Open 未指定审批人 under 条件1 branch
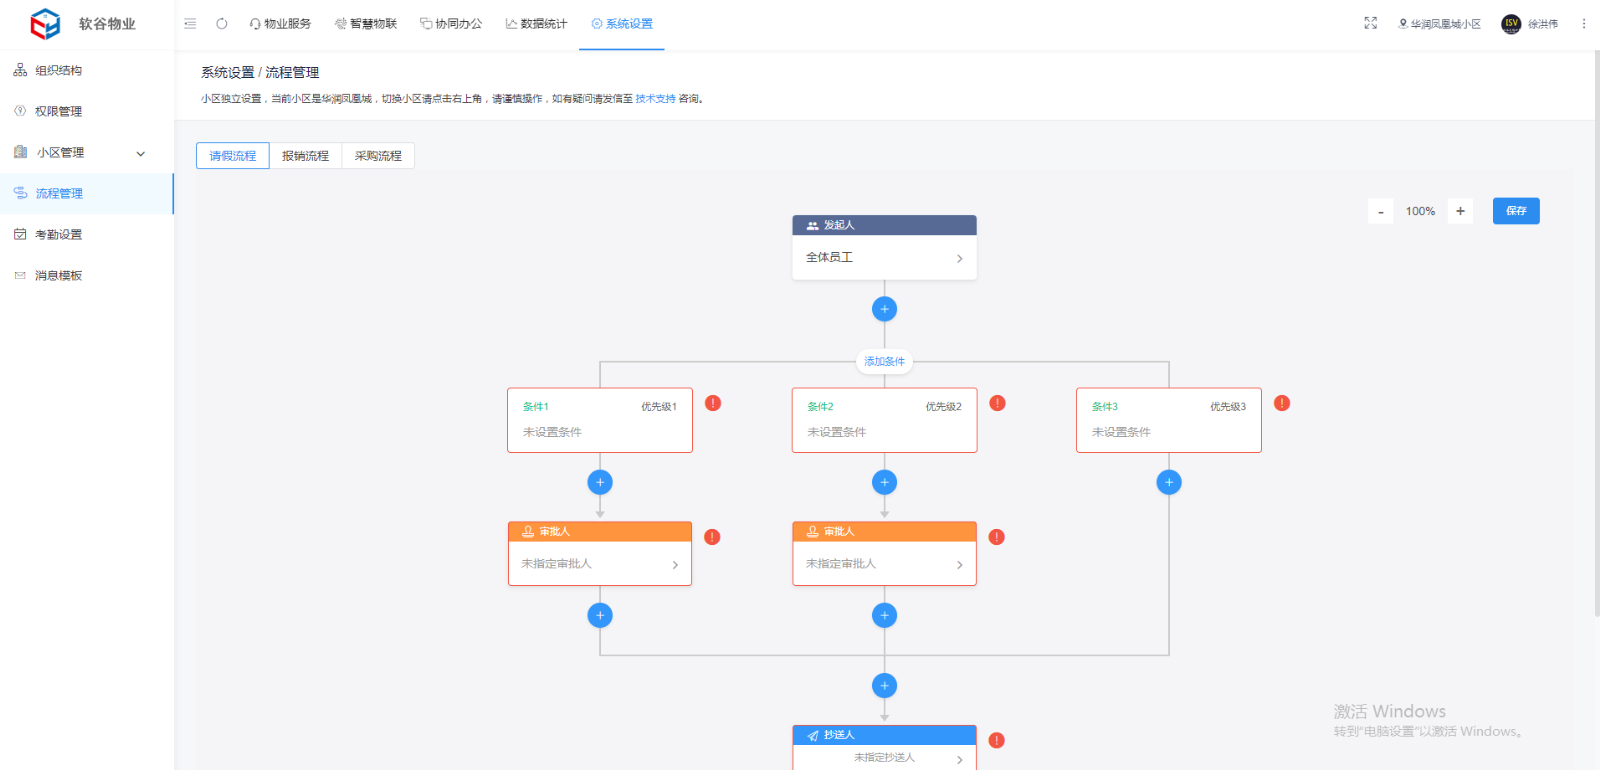The image size is (1600, 770). (600, 564)
